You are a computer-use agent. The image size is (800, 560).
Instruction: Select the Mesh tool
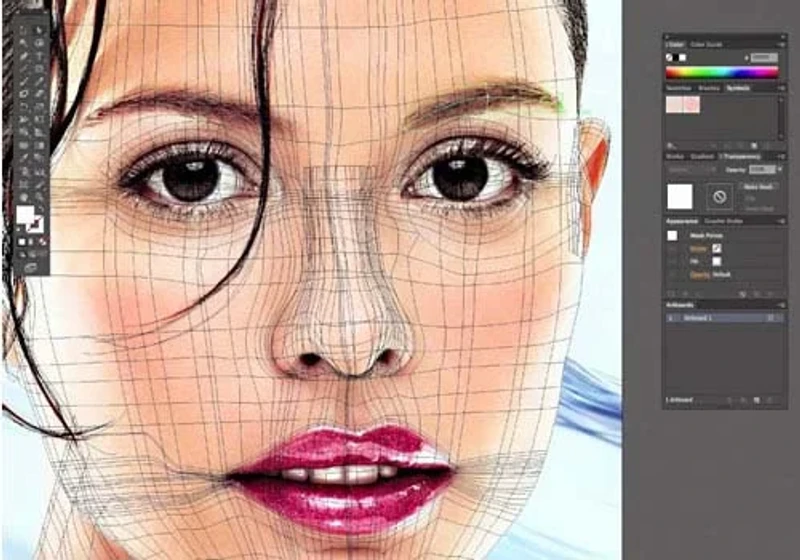click(23, 144)
